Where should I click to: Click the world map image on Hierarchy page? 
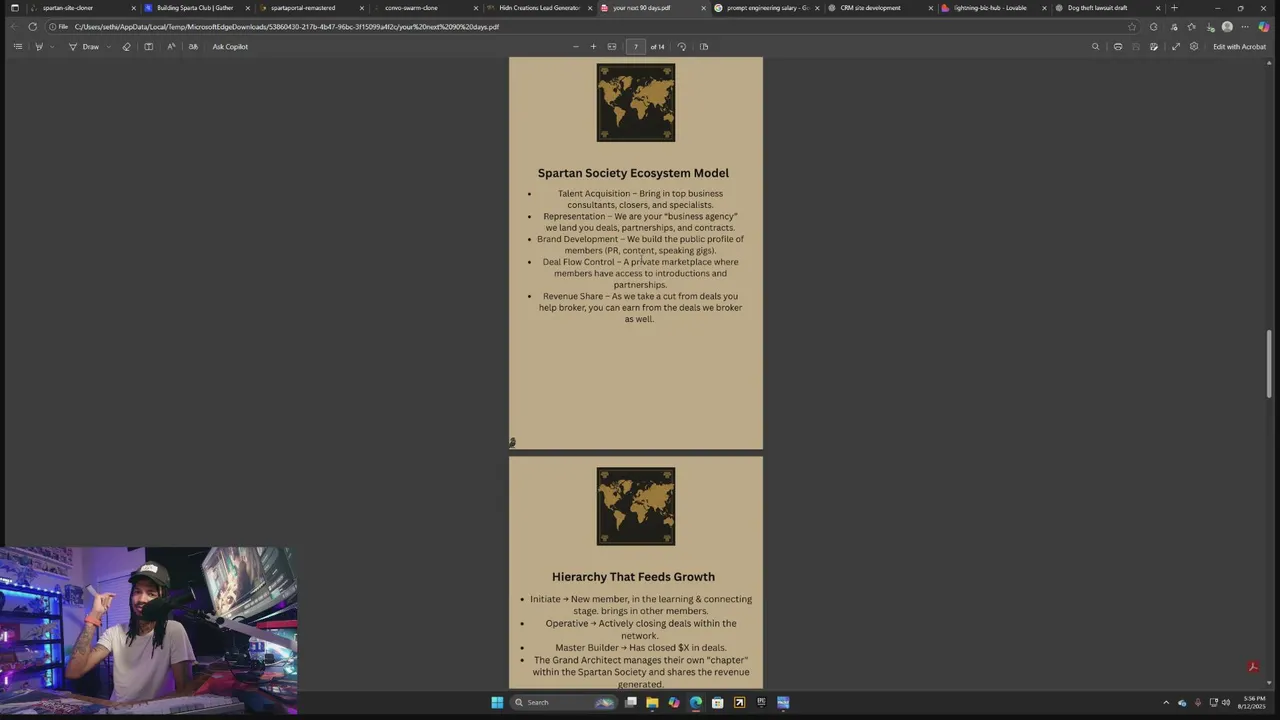(x=636, y=507)
